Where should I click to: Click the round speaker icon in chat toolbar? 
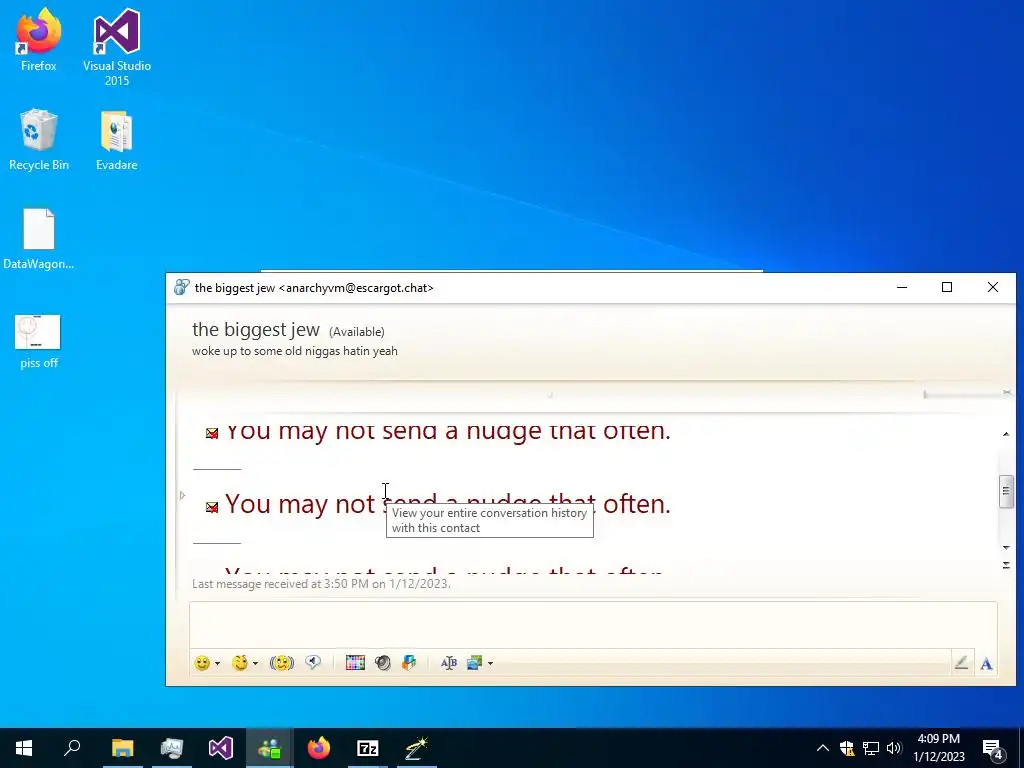tap(383, 663)
